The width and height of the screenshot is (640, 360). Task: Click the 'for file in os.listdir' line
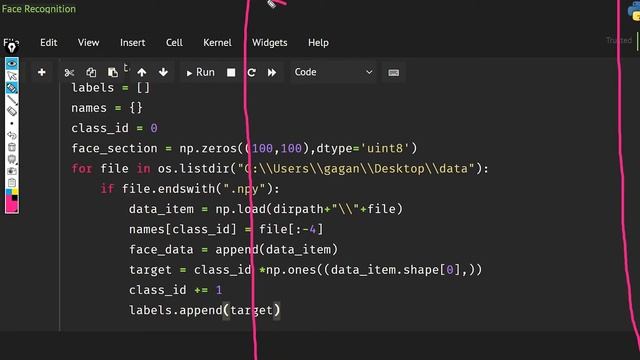point(280,169)
